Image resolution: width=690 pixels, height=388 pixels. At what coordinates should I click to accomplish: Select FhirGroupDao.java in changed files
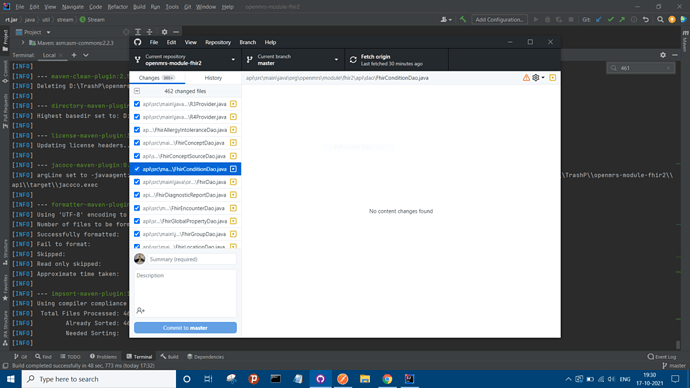click(x=185, y=234)
